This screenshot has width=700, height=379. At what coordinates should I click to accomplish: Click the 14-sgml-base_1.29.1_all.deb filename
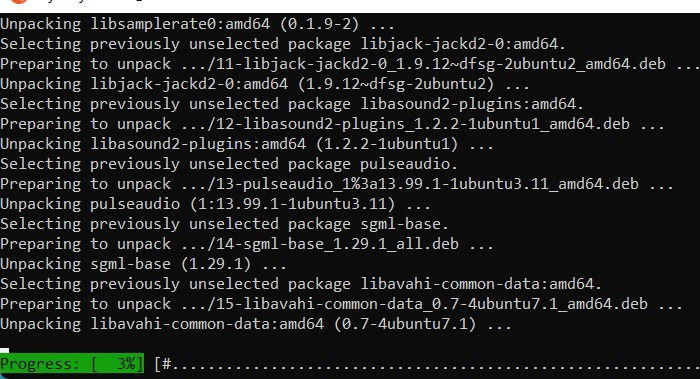pos(319,244)
